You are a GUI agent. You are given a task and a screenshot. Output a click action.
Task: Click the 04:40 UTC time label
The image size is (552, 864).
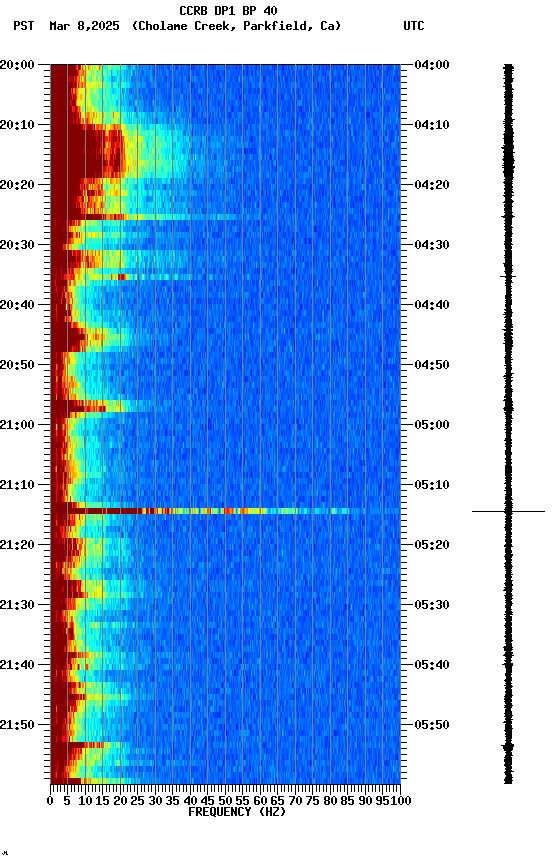tap(432, 305)
